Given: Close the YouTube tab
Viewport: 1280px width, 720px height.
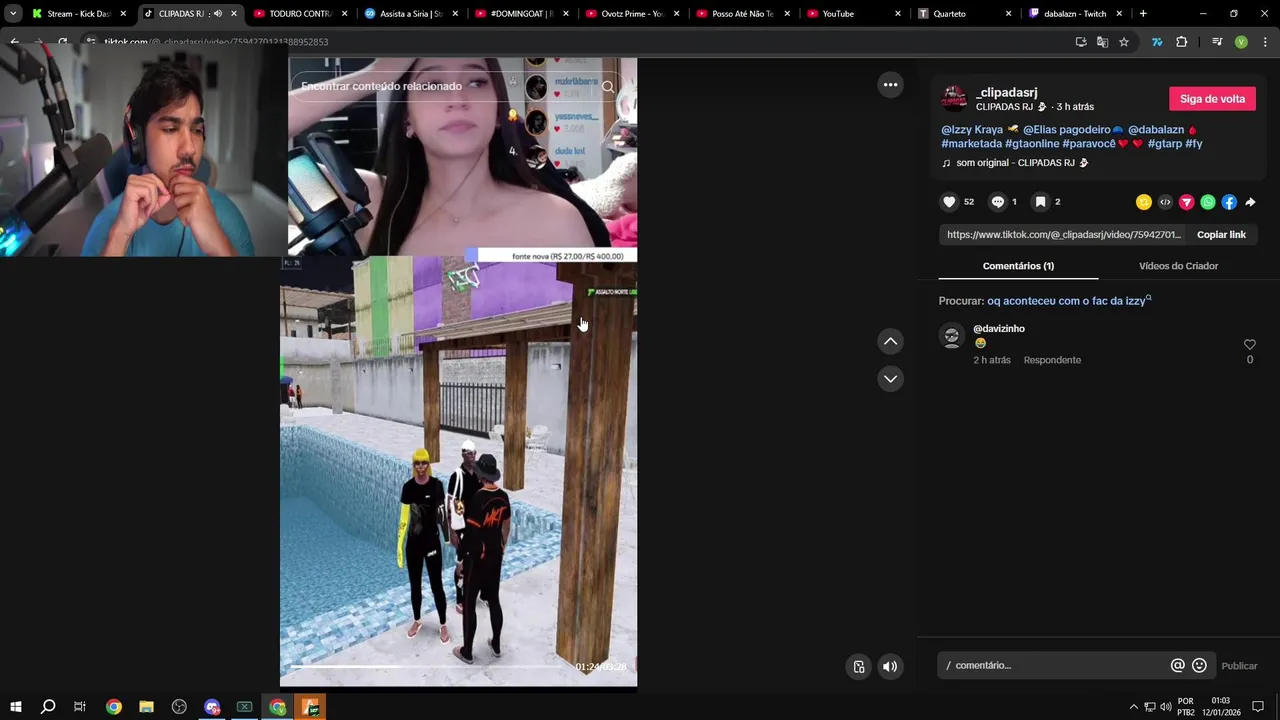Looking at the screenshot, I should point(897,14).
